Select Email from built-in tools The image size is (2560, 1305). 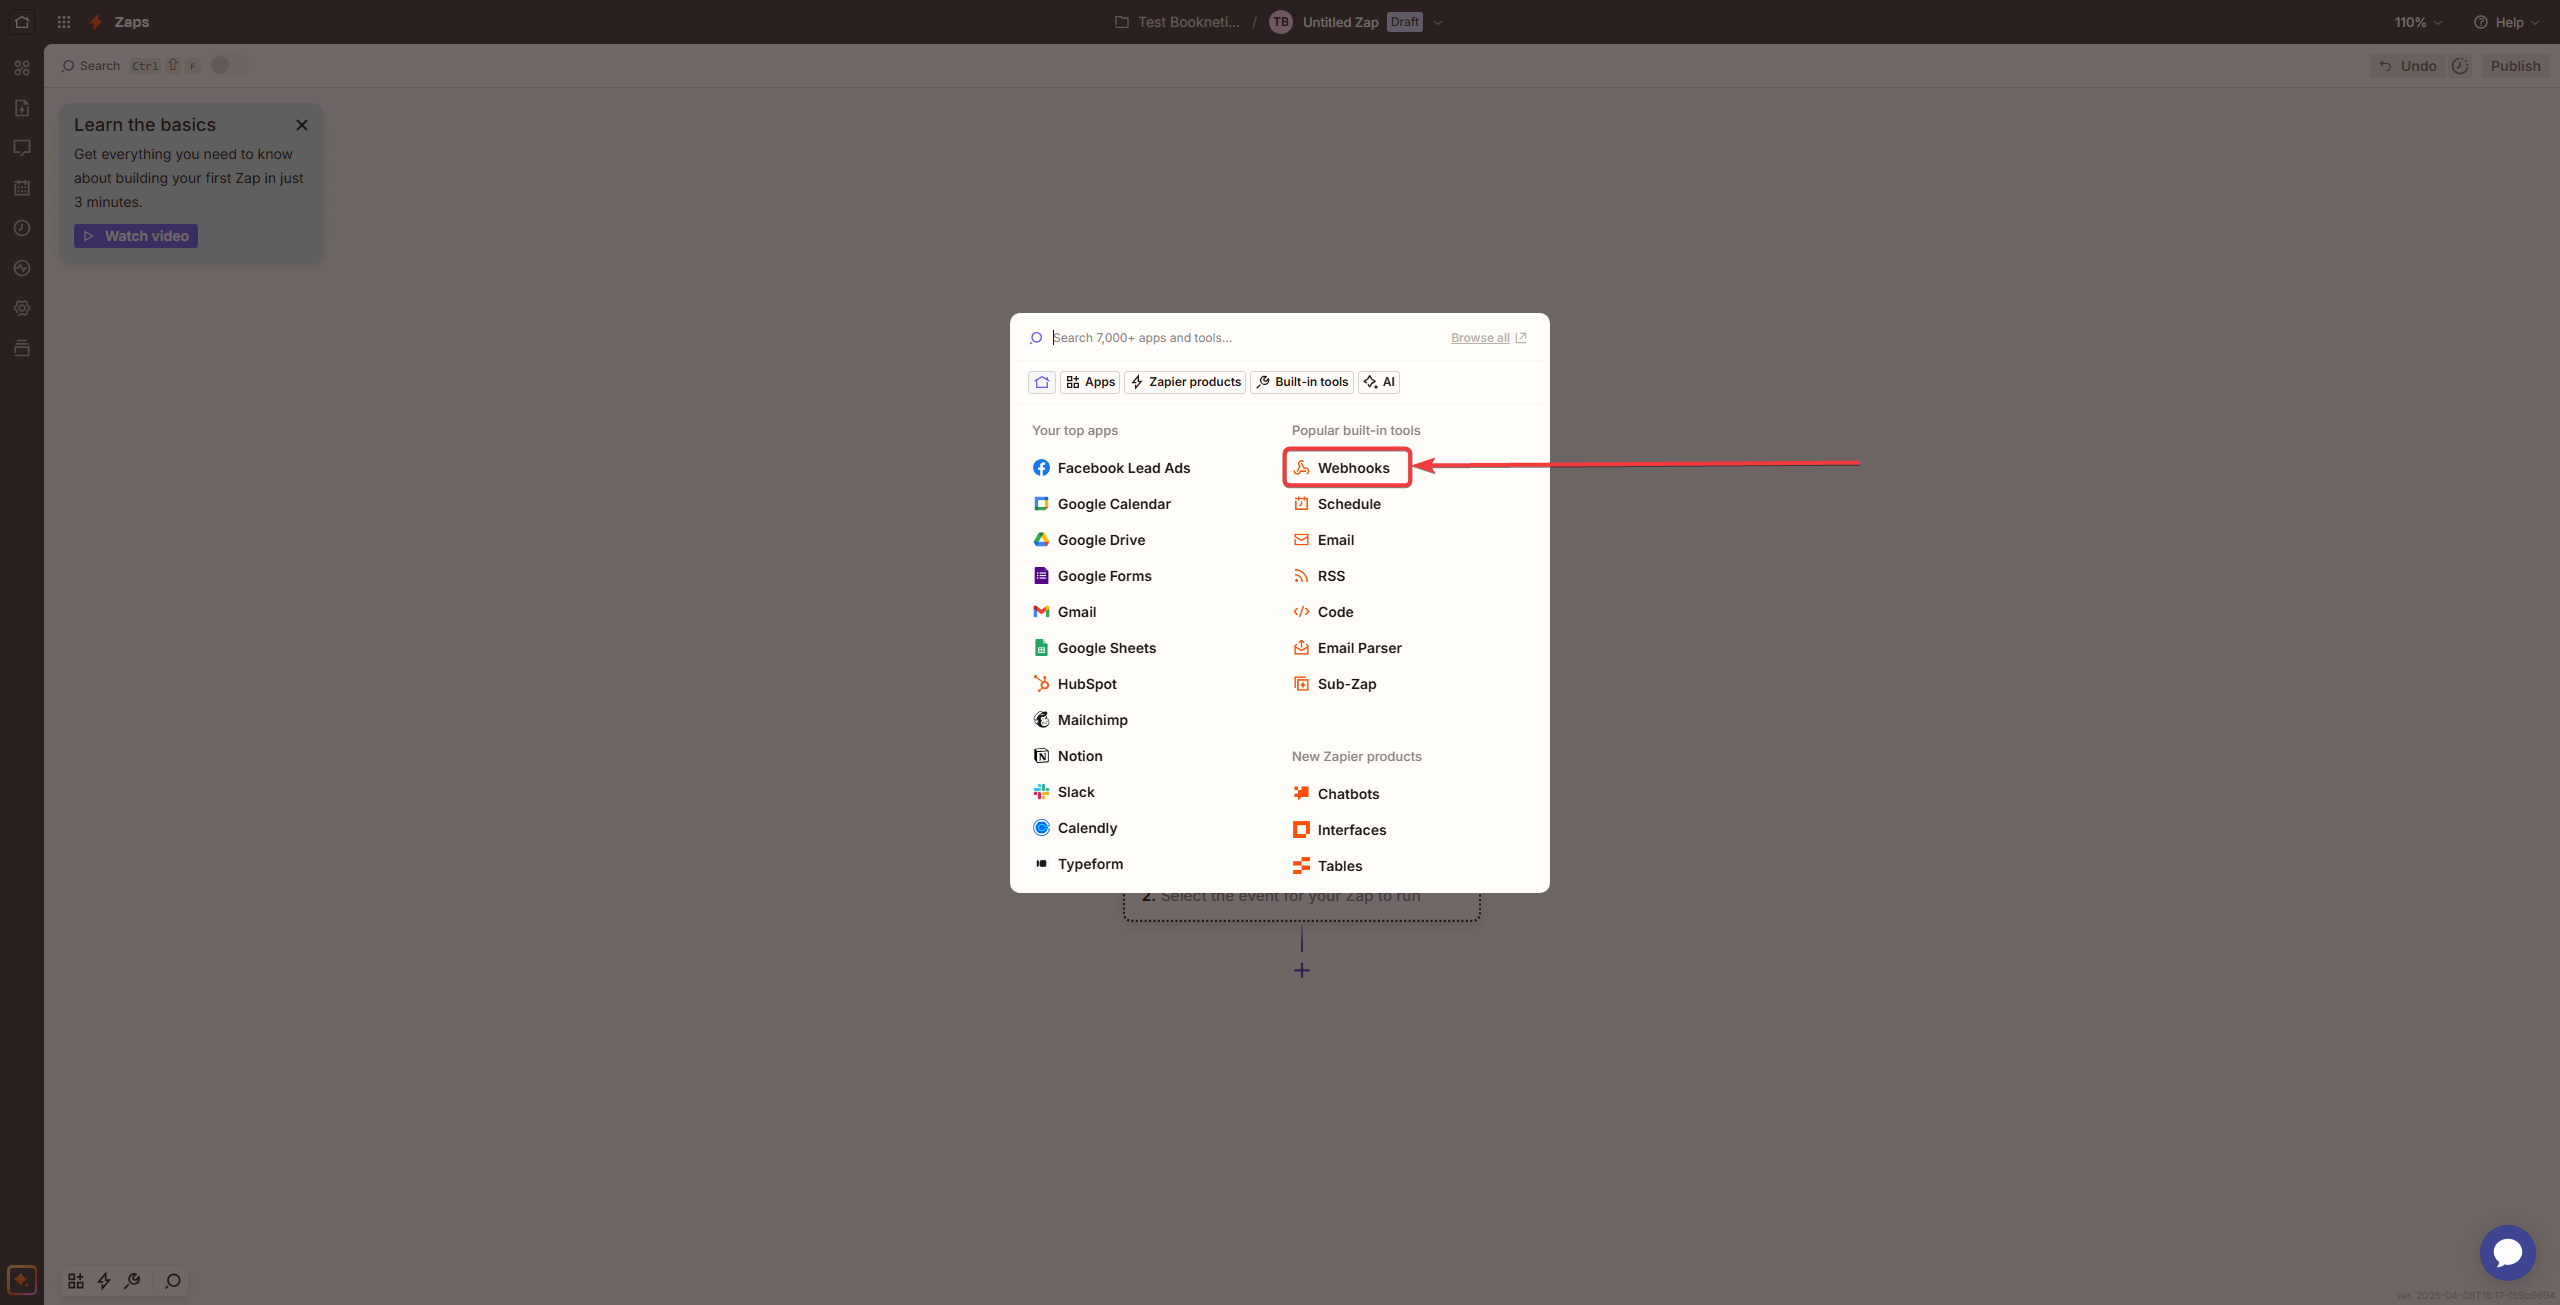click(1323, 540)
